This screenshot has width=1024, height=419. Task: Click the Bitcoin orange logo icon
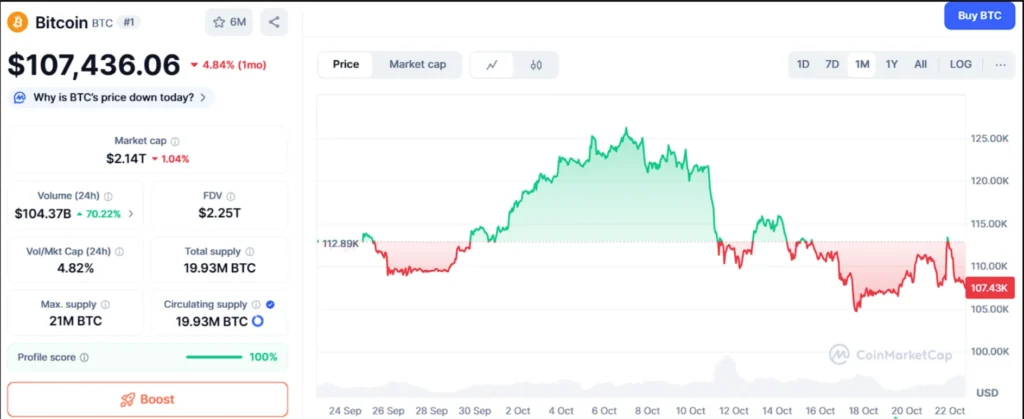(18, 22)
